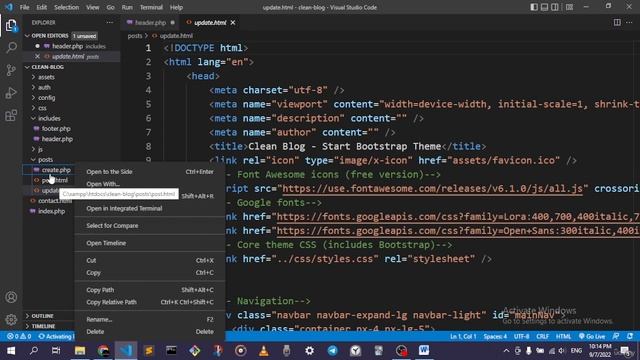Click the HTML language mode indicator
The height and width of the screenshot is (360, 640).
(x=563, y=337)
